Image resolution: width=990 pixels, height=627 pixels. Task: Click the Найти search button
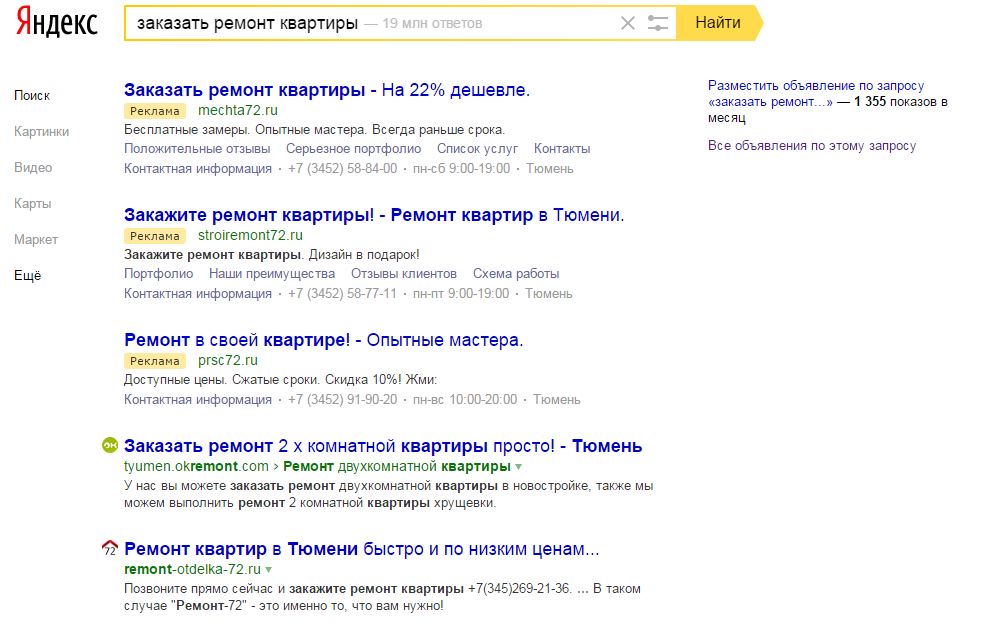pyautogui.click(x=719, y=23)
